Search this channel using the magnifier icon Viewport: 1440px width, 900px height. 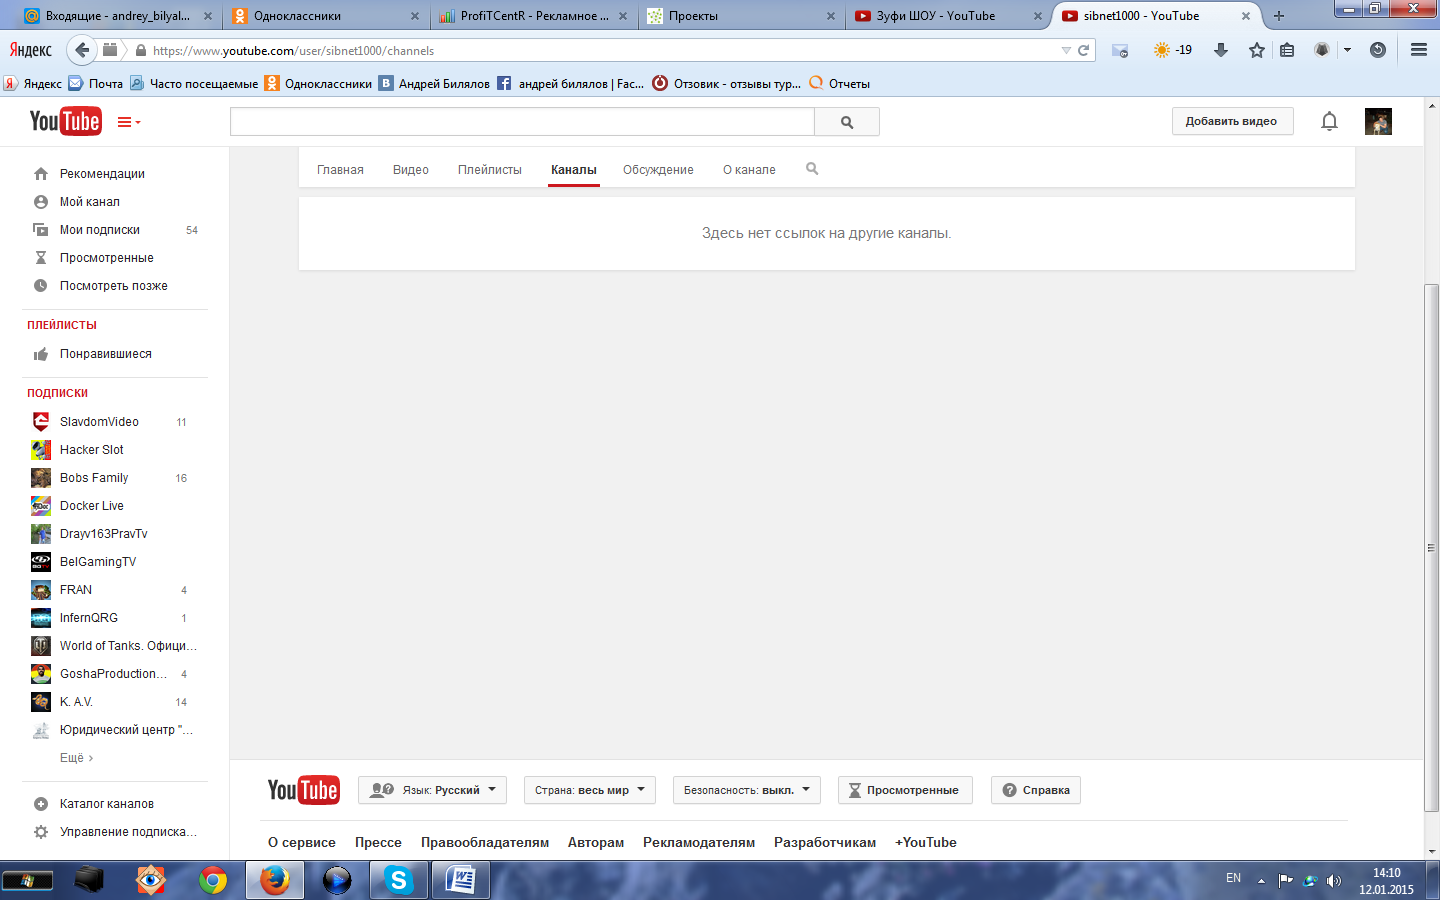coord(812,169)
